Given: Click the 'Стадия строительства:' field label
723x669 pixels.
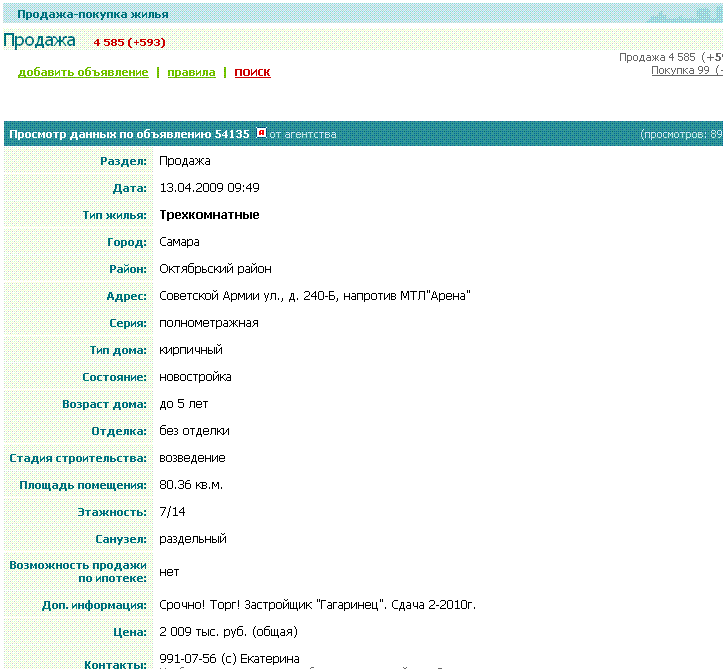Looking at the screenshot, I should click(x=78, y=458).
